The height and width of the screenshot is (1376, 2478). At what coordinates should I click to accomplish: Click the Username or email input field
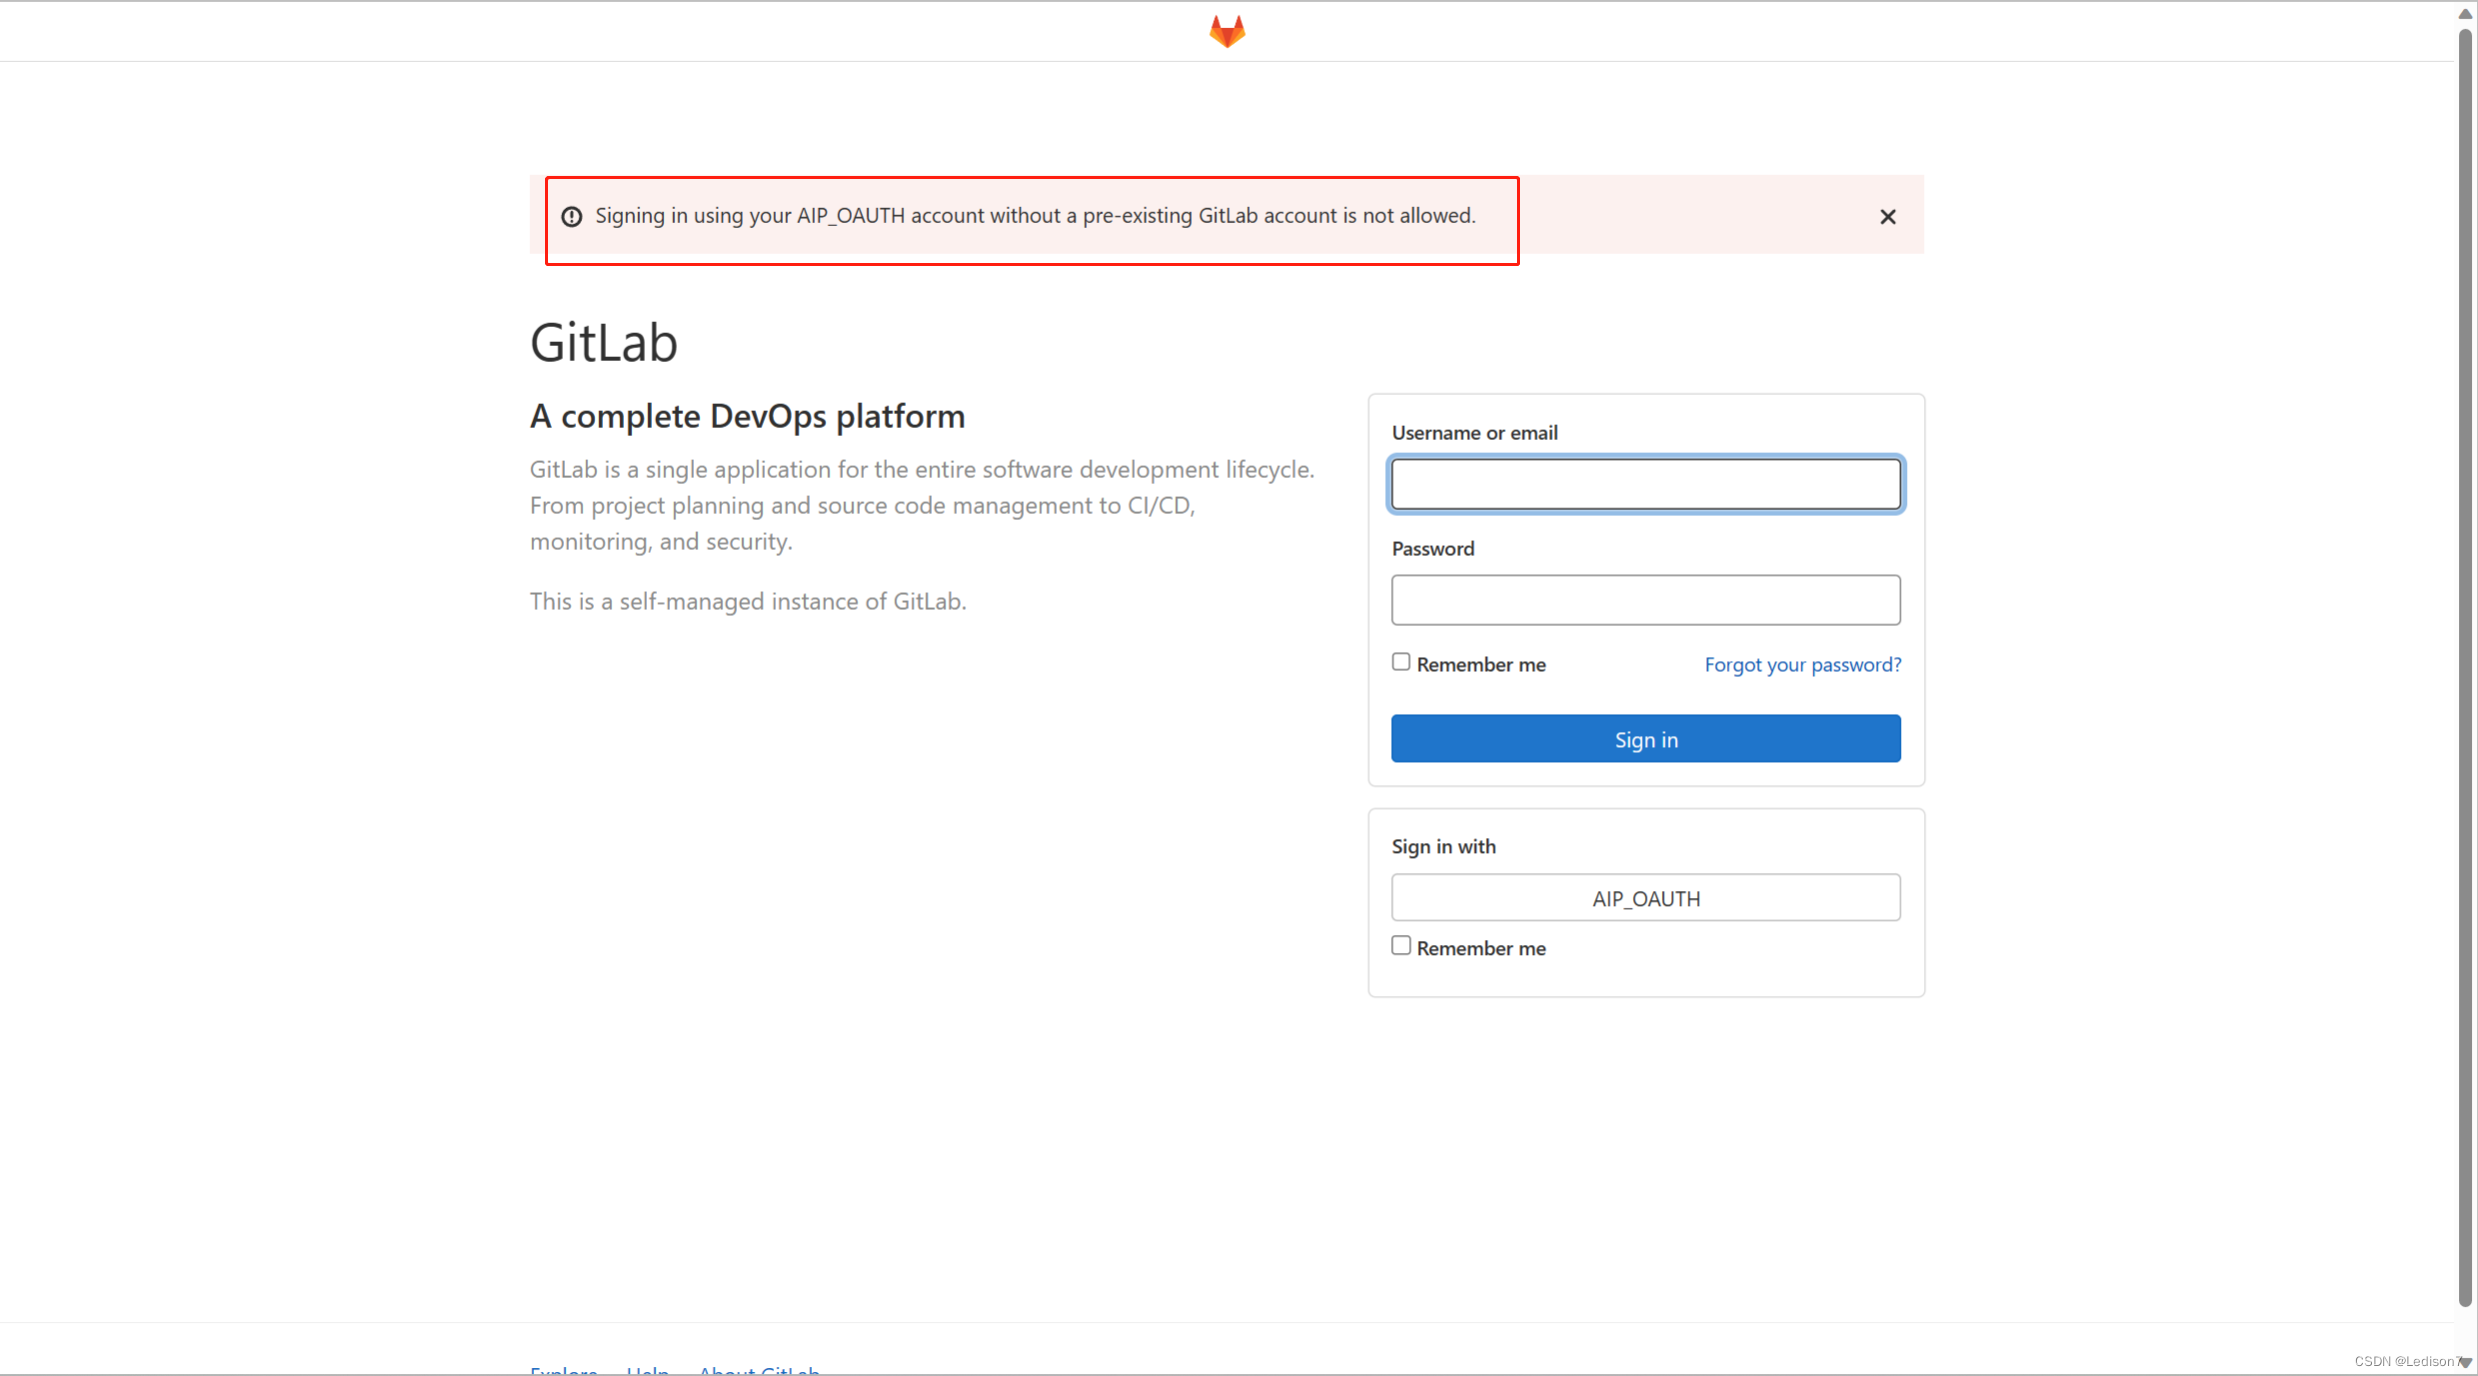[1645, 484]
